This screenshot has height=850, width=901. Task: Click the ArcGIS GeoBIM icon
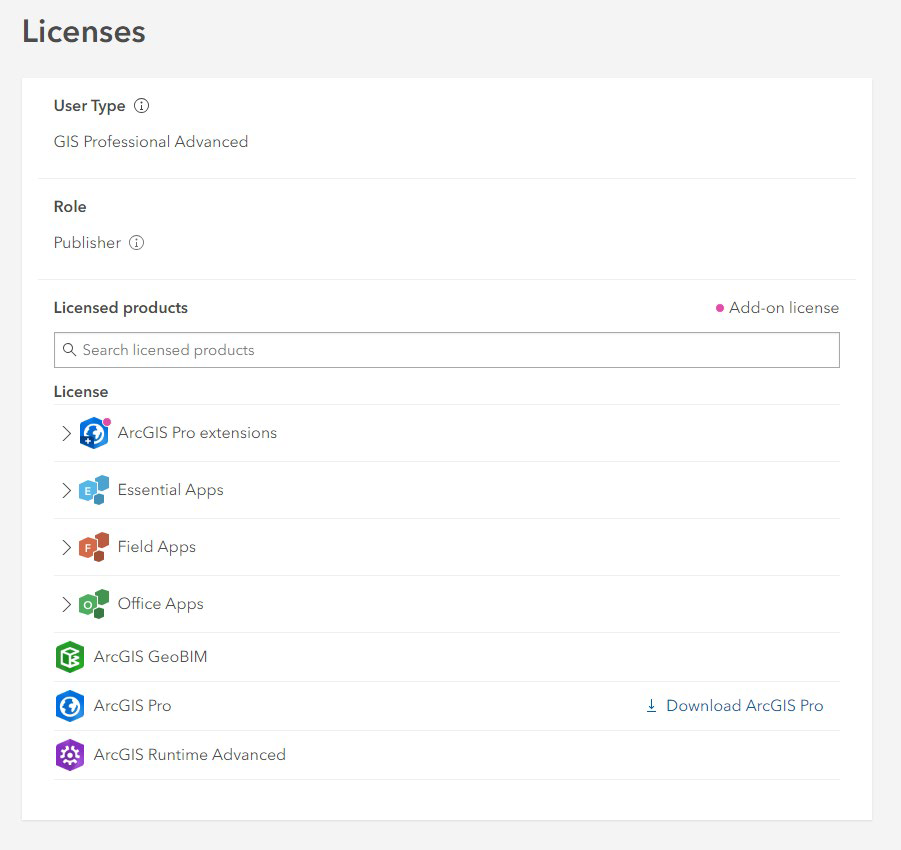[70, 657]
